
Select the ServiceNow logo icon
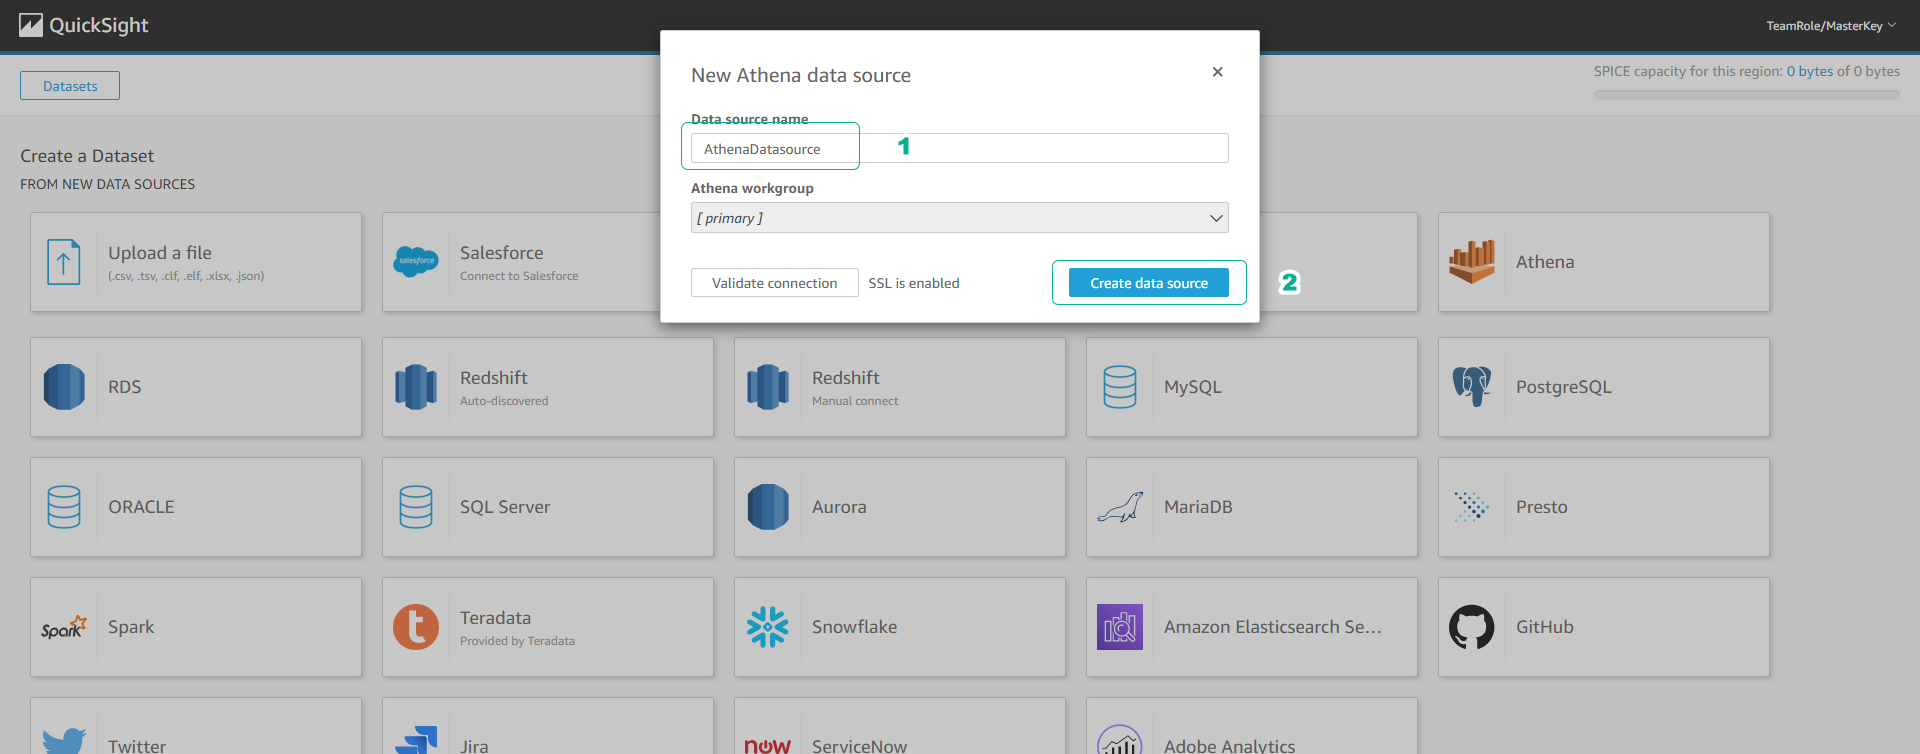tap(768, 747)
